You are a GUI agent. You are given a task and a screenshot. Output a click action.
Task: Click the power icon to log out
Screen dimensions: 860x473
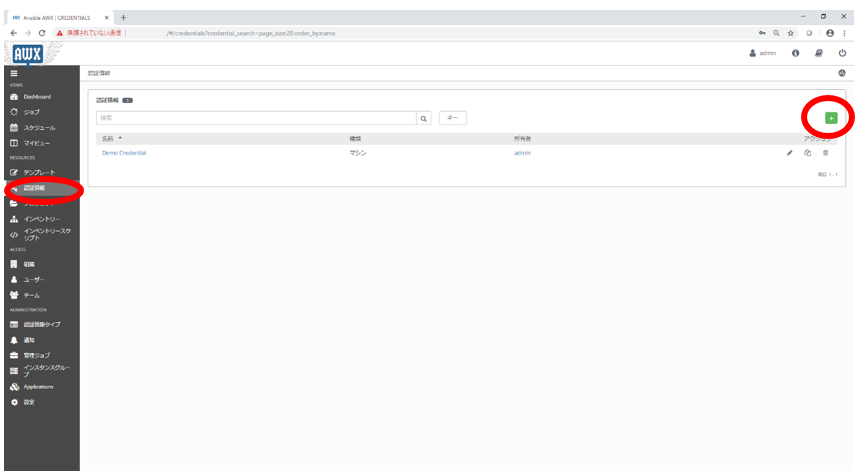(843, 53)
